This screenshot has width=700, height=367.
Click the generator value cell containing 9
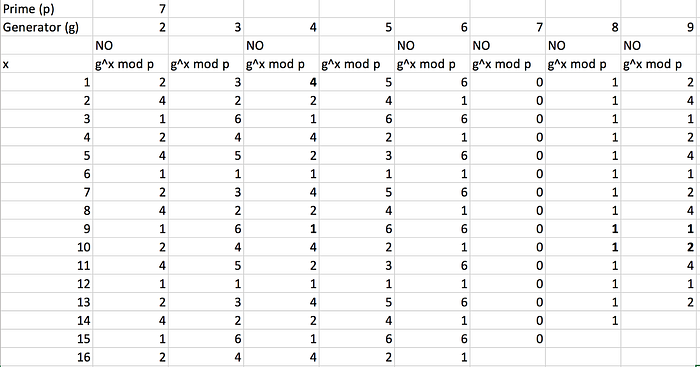click(x=660, y=27)
